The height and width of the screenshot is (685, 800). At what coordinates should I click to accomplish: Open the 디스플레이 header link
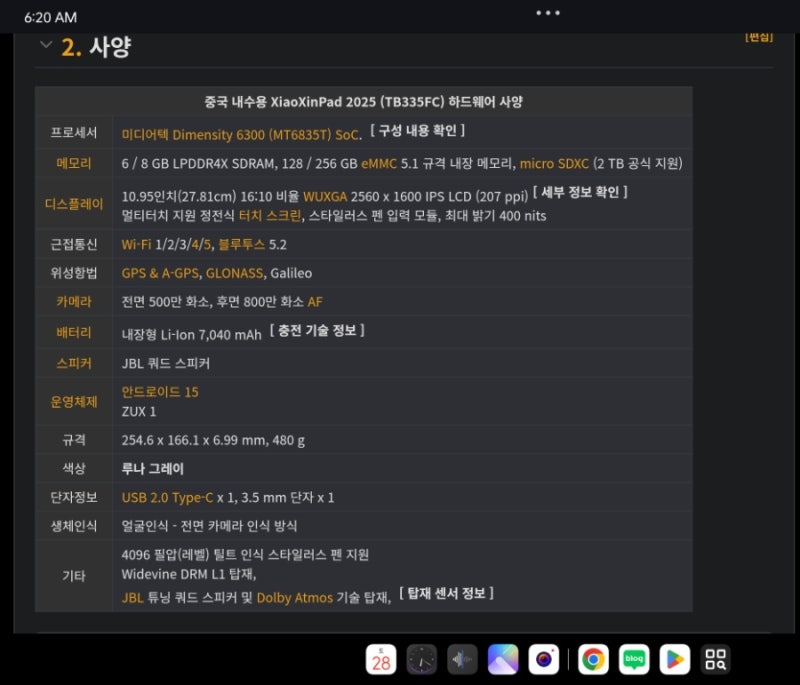[74, 205]
